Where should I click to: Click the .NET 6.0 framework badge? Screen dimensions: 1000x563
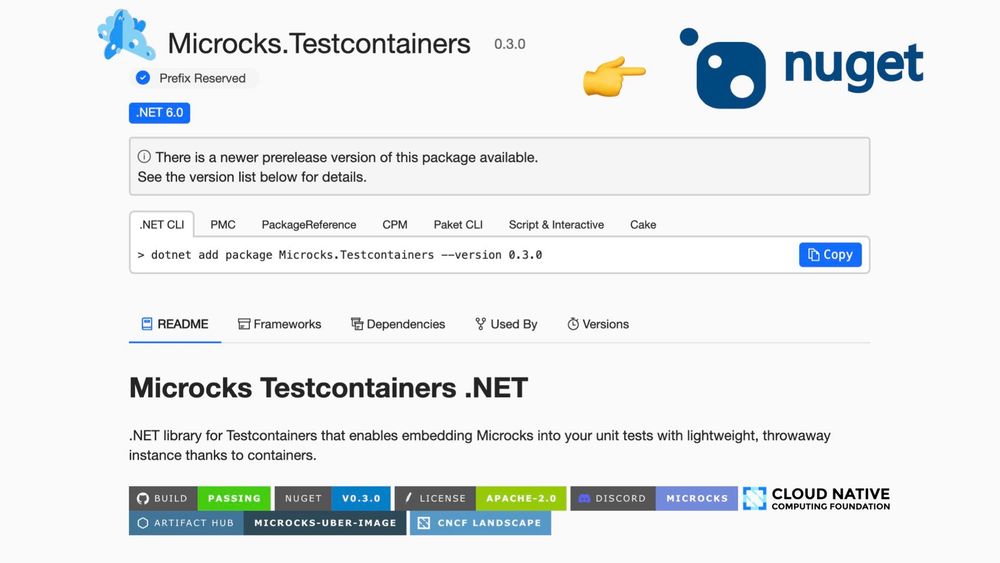[159, 113]
